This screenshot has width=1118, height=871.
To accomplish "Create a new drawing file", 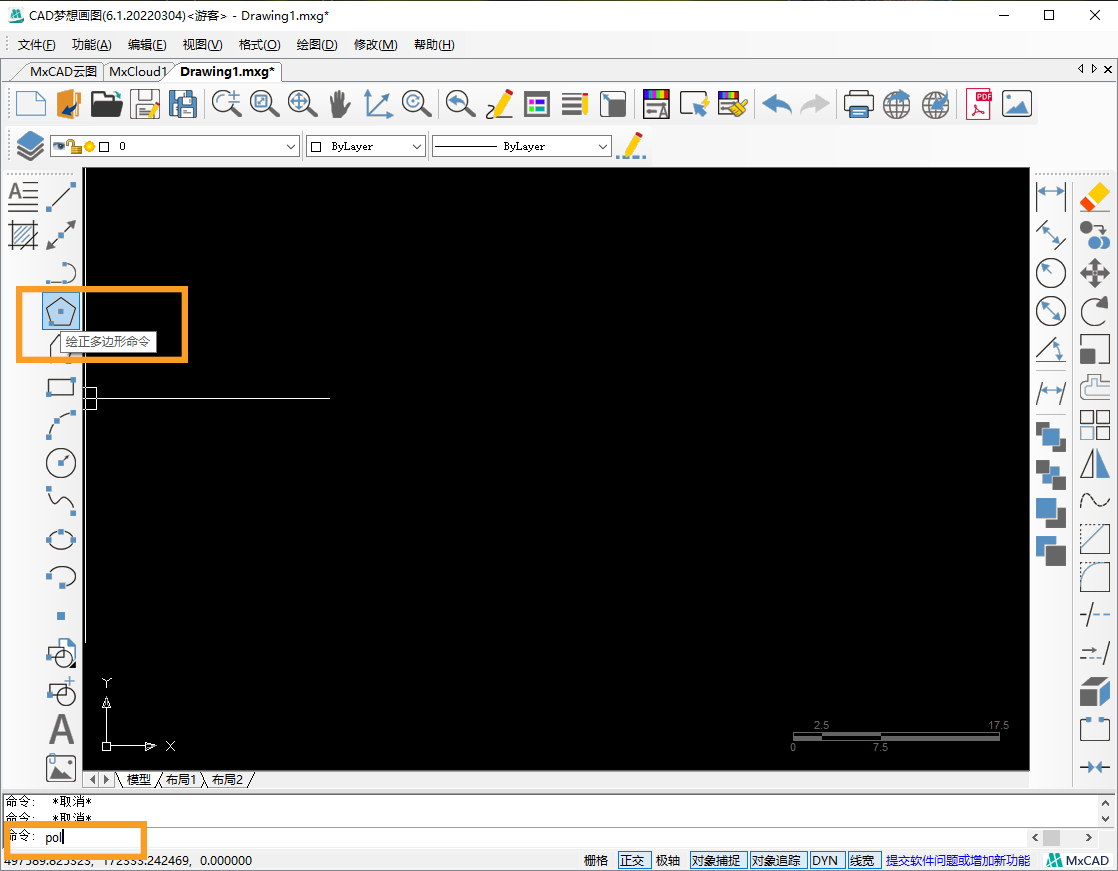I will click(31, 104).
